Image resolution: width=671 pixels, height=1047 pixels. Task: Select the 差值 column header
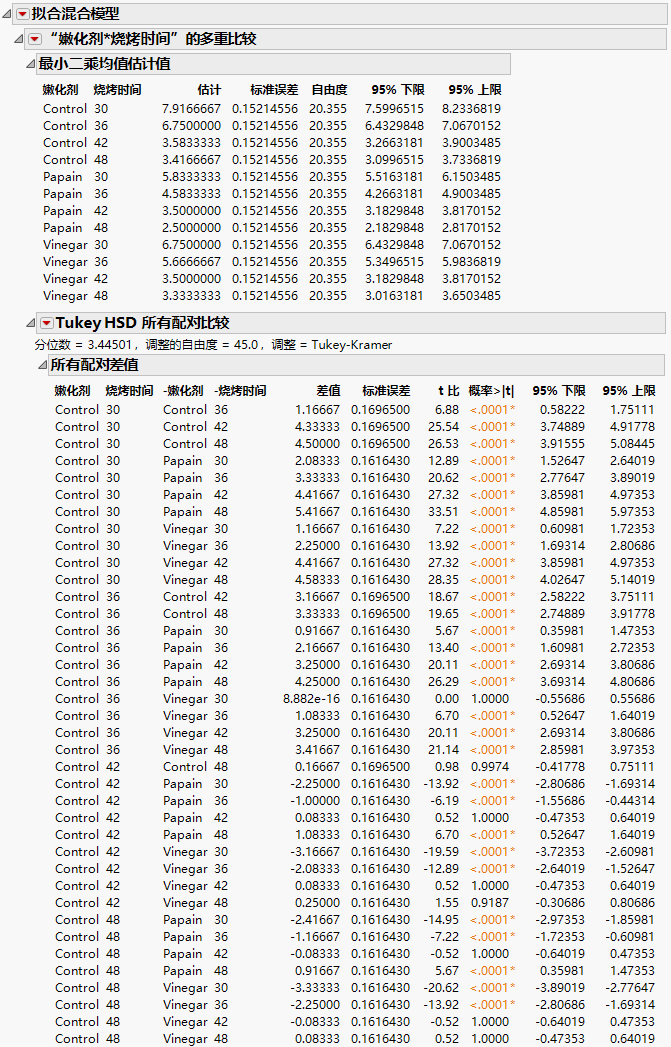(328, 391)
